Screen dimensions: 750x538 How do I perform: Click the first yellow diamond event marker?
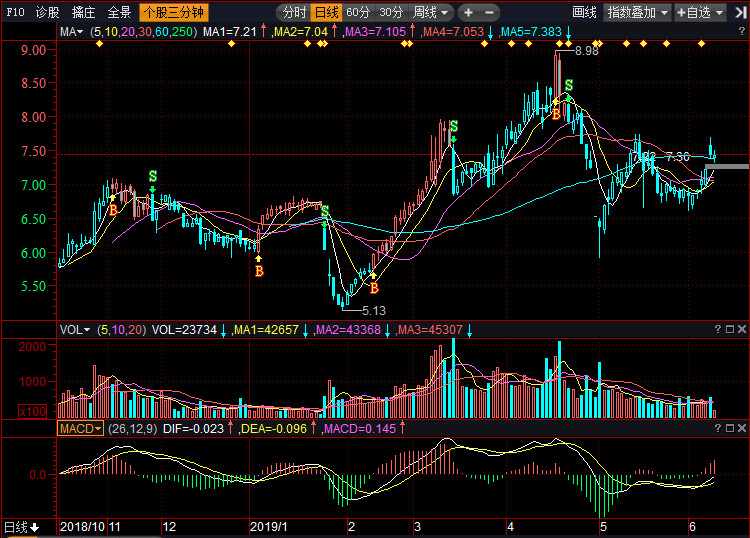(99, 44)
